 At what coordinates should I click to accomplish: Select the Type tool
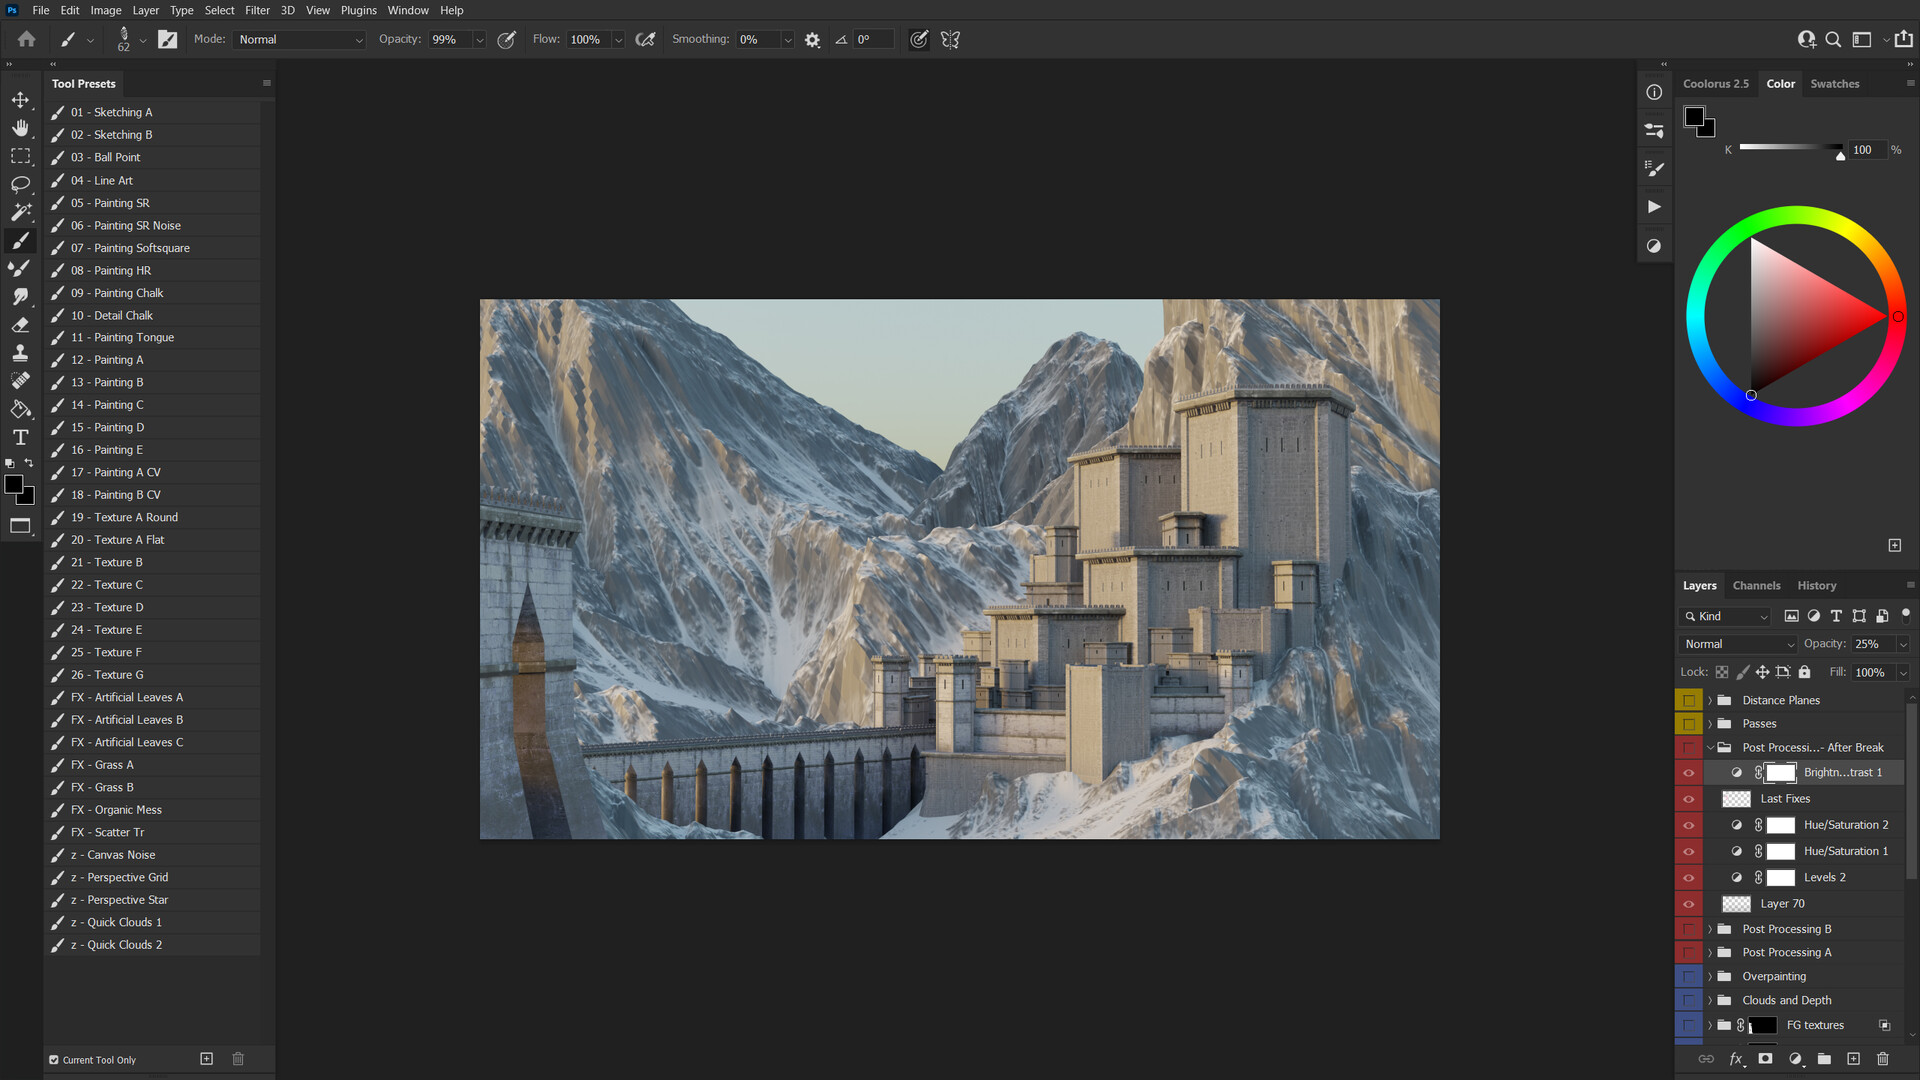(x=20, y=437)
